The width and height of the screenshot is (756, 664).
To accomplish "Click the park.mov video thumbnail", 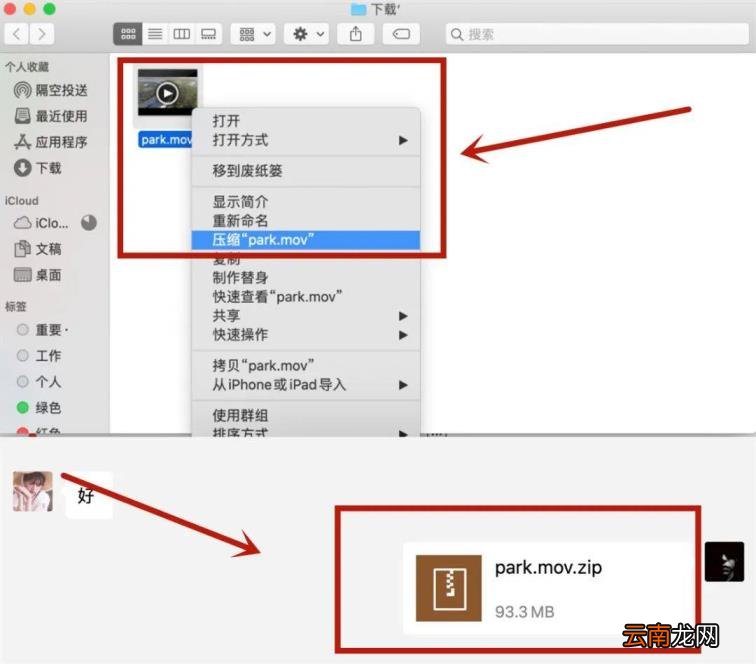I will [x=167, y=93].
